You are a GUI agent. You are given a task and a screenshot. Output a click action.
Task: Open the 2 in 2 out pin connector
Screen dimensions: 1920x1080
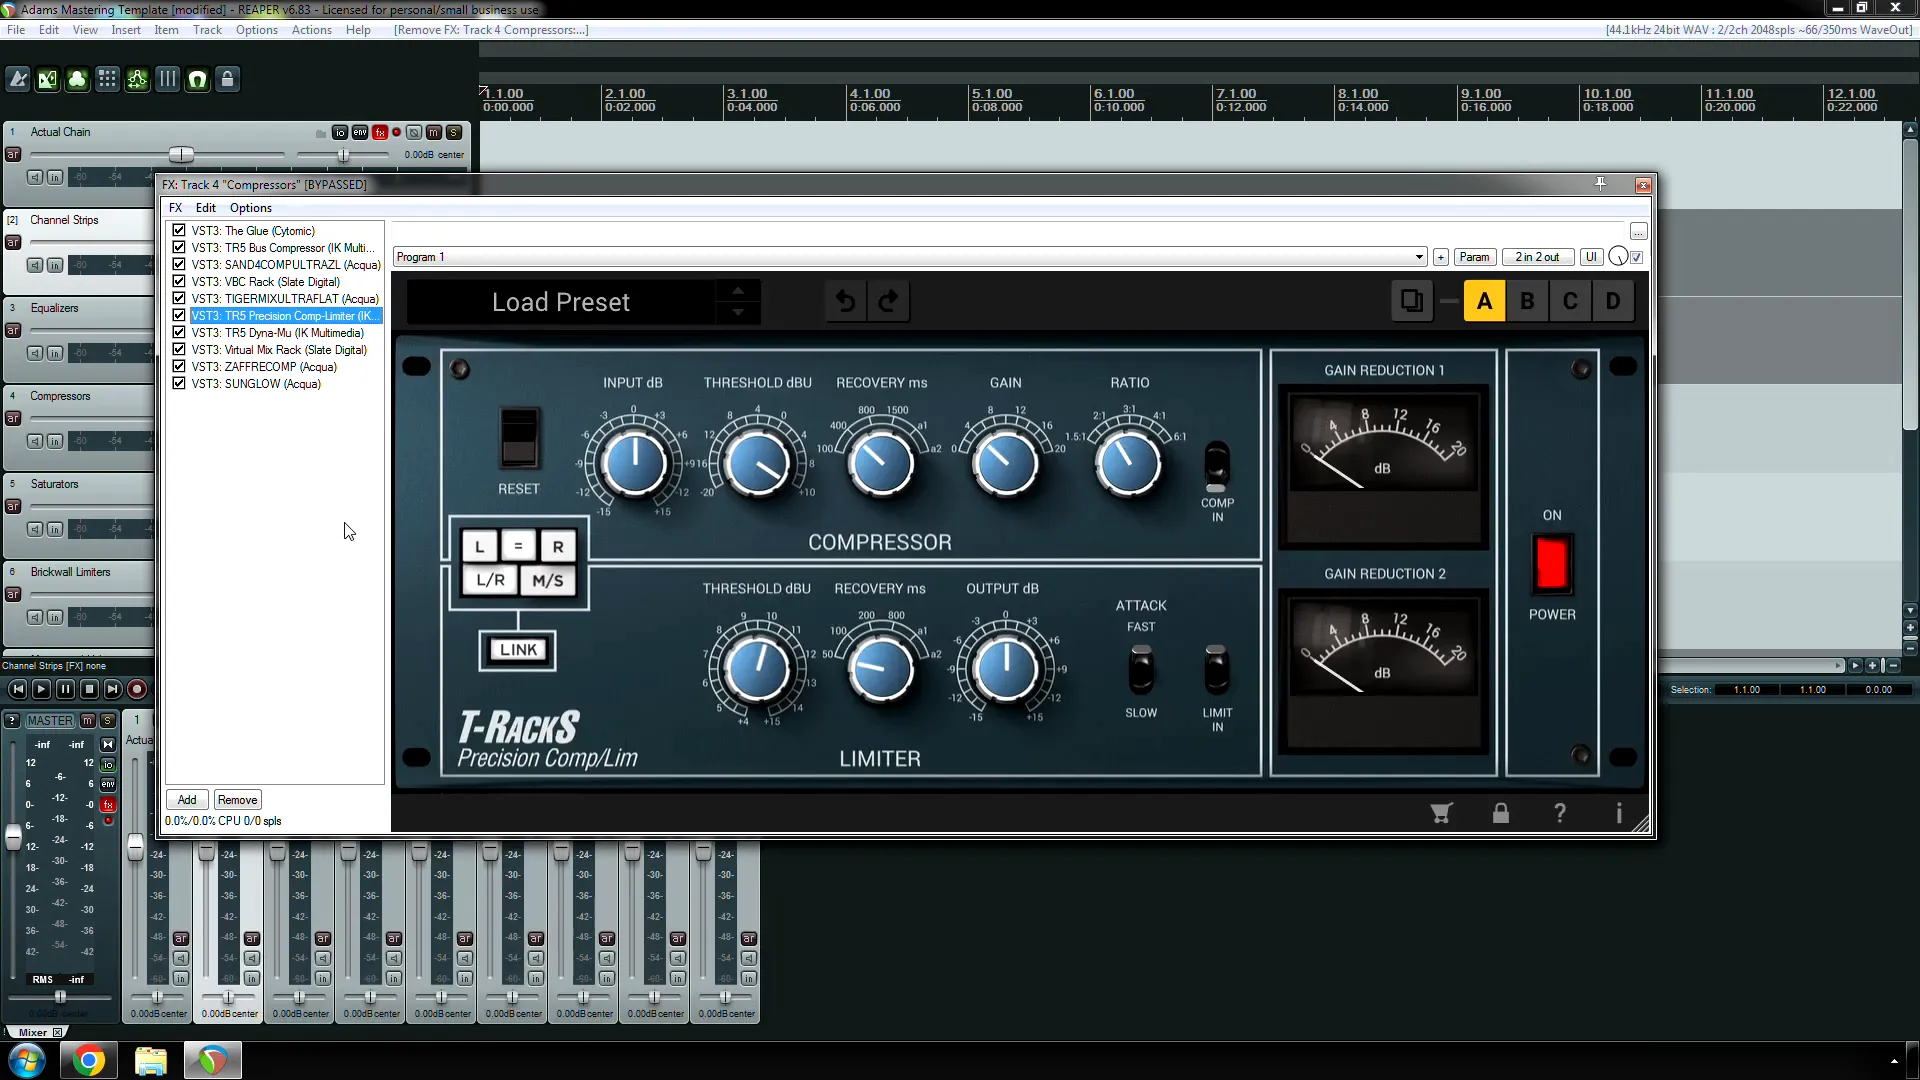(x=1537, y=257)
